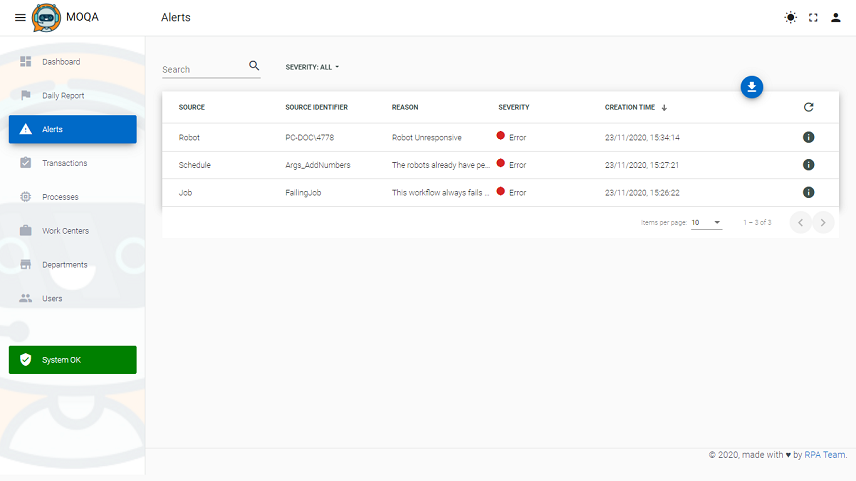The height and width of the screenshot is (481, 856).
Task: Follow the RPA Team footer link
Action: point(825,455)
